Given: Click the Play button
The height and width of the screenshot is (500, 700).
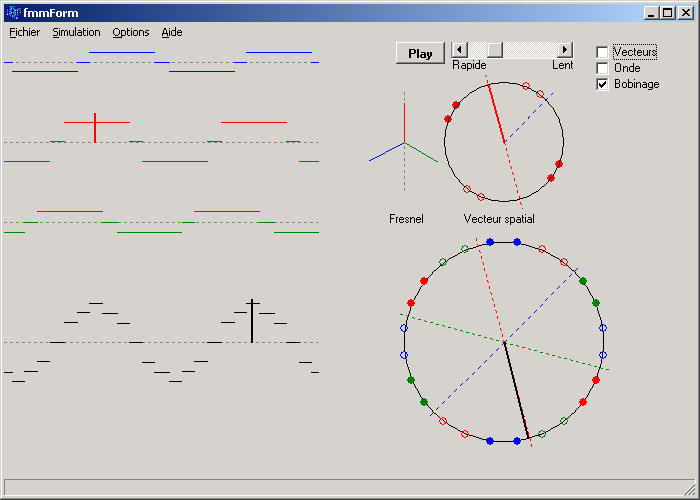Looking at the screenshot, I should pos(420,54).
